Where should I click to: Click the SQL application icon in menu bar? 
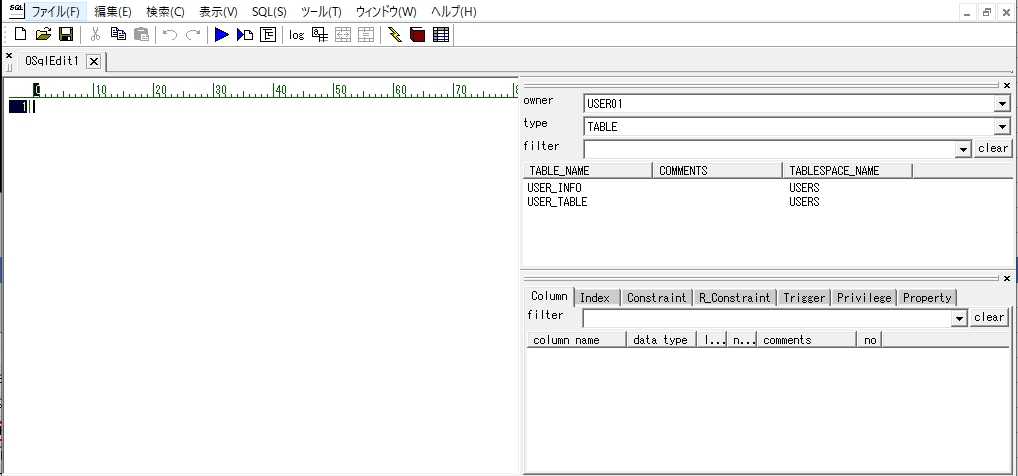[17, 11]
